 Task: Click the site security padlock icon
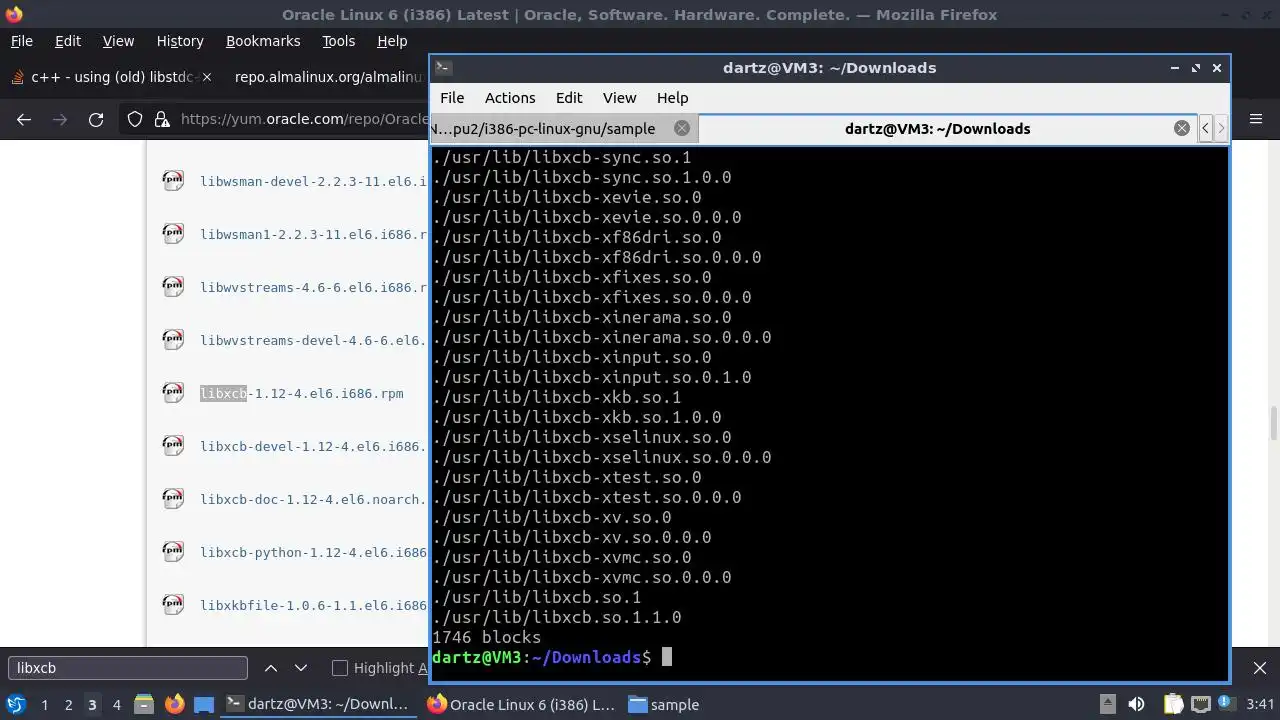point(162,119)
